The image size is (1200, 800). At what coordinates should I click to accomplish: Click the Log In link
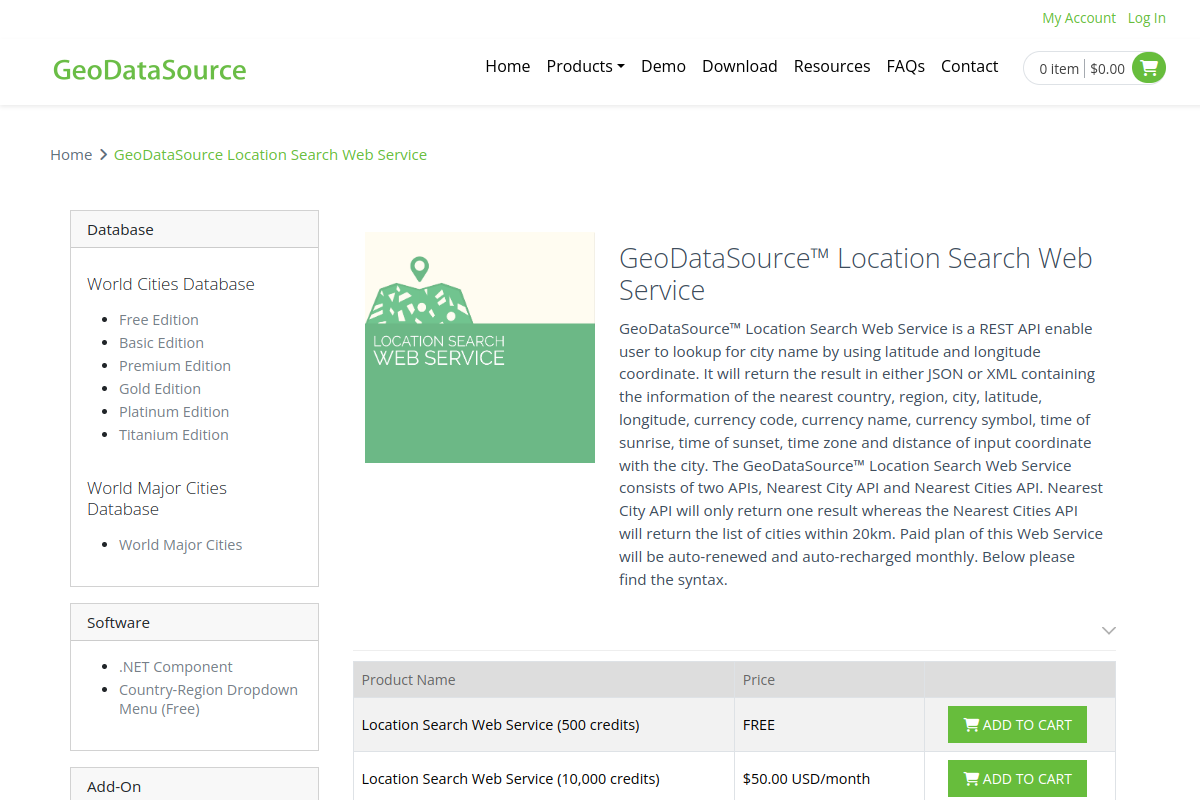1147,18
